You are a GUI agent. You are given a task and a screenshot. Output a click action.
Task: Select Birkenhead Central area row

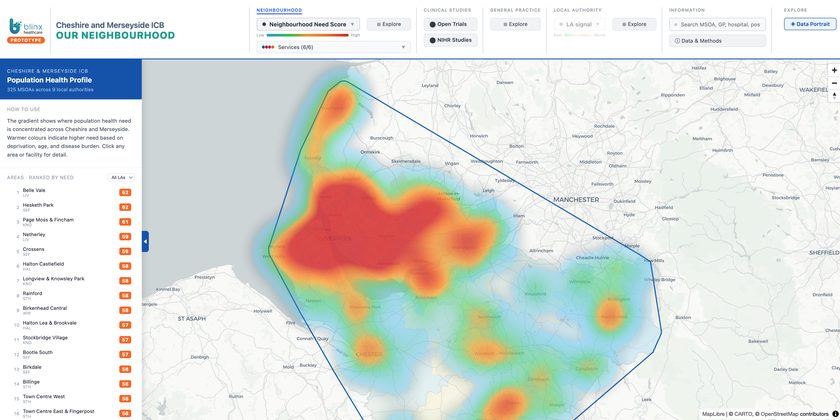pyautogui.click(x=71, y=310)
